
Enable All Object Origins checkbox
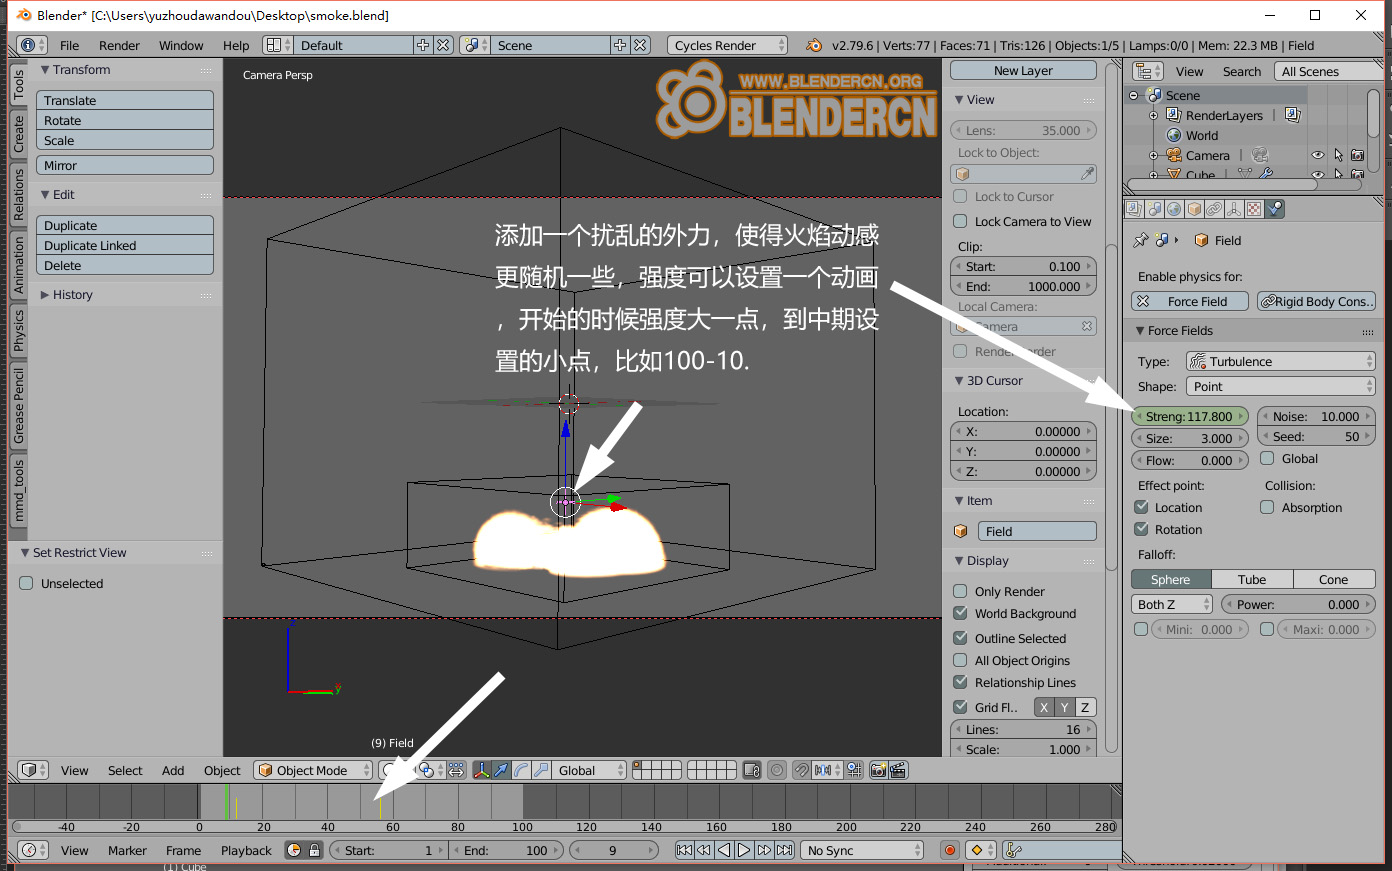pyautogui.click(x=960, y=660)
